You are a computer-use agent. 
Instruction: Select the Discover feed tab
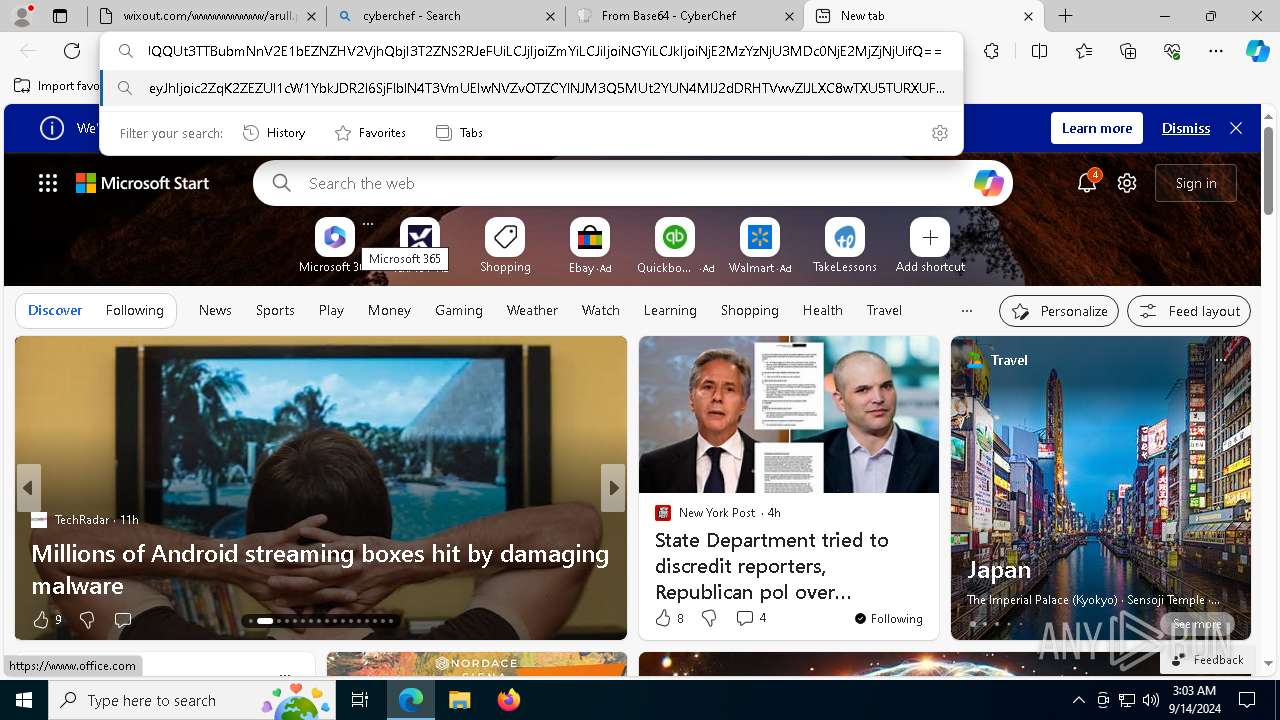click(55, 310)
